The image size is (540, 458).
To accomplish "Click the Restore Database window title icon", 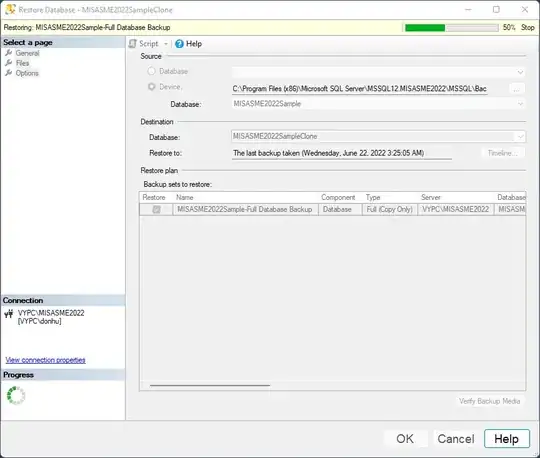I will pos(10,9).
